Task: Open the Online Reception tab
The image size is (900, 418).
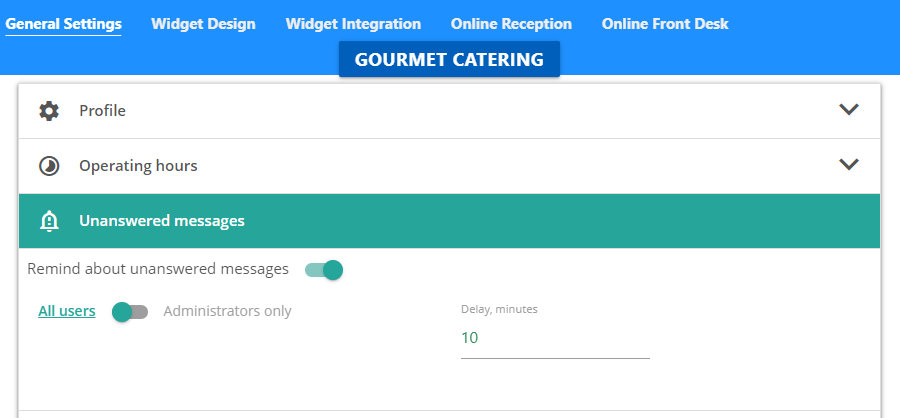Action: click(511, 24)
